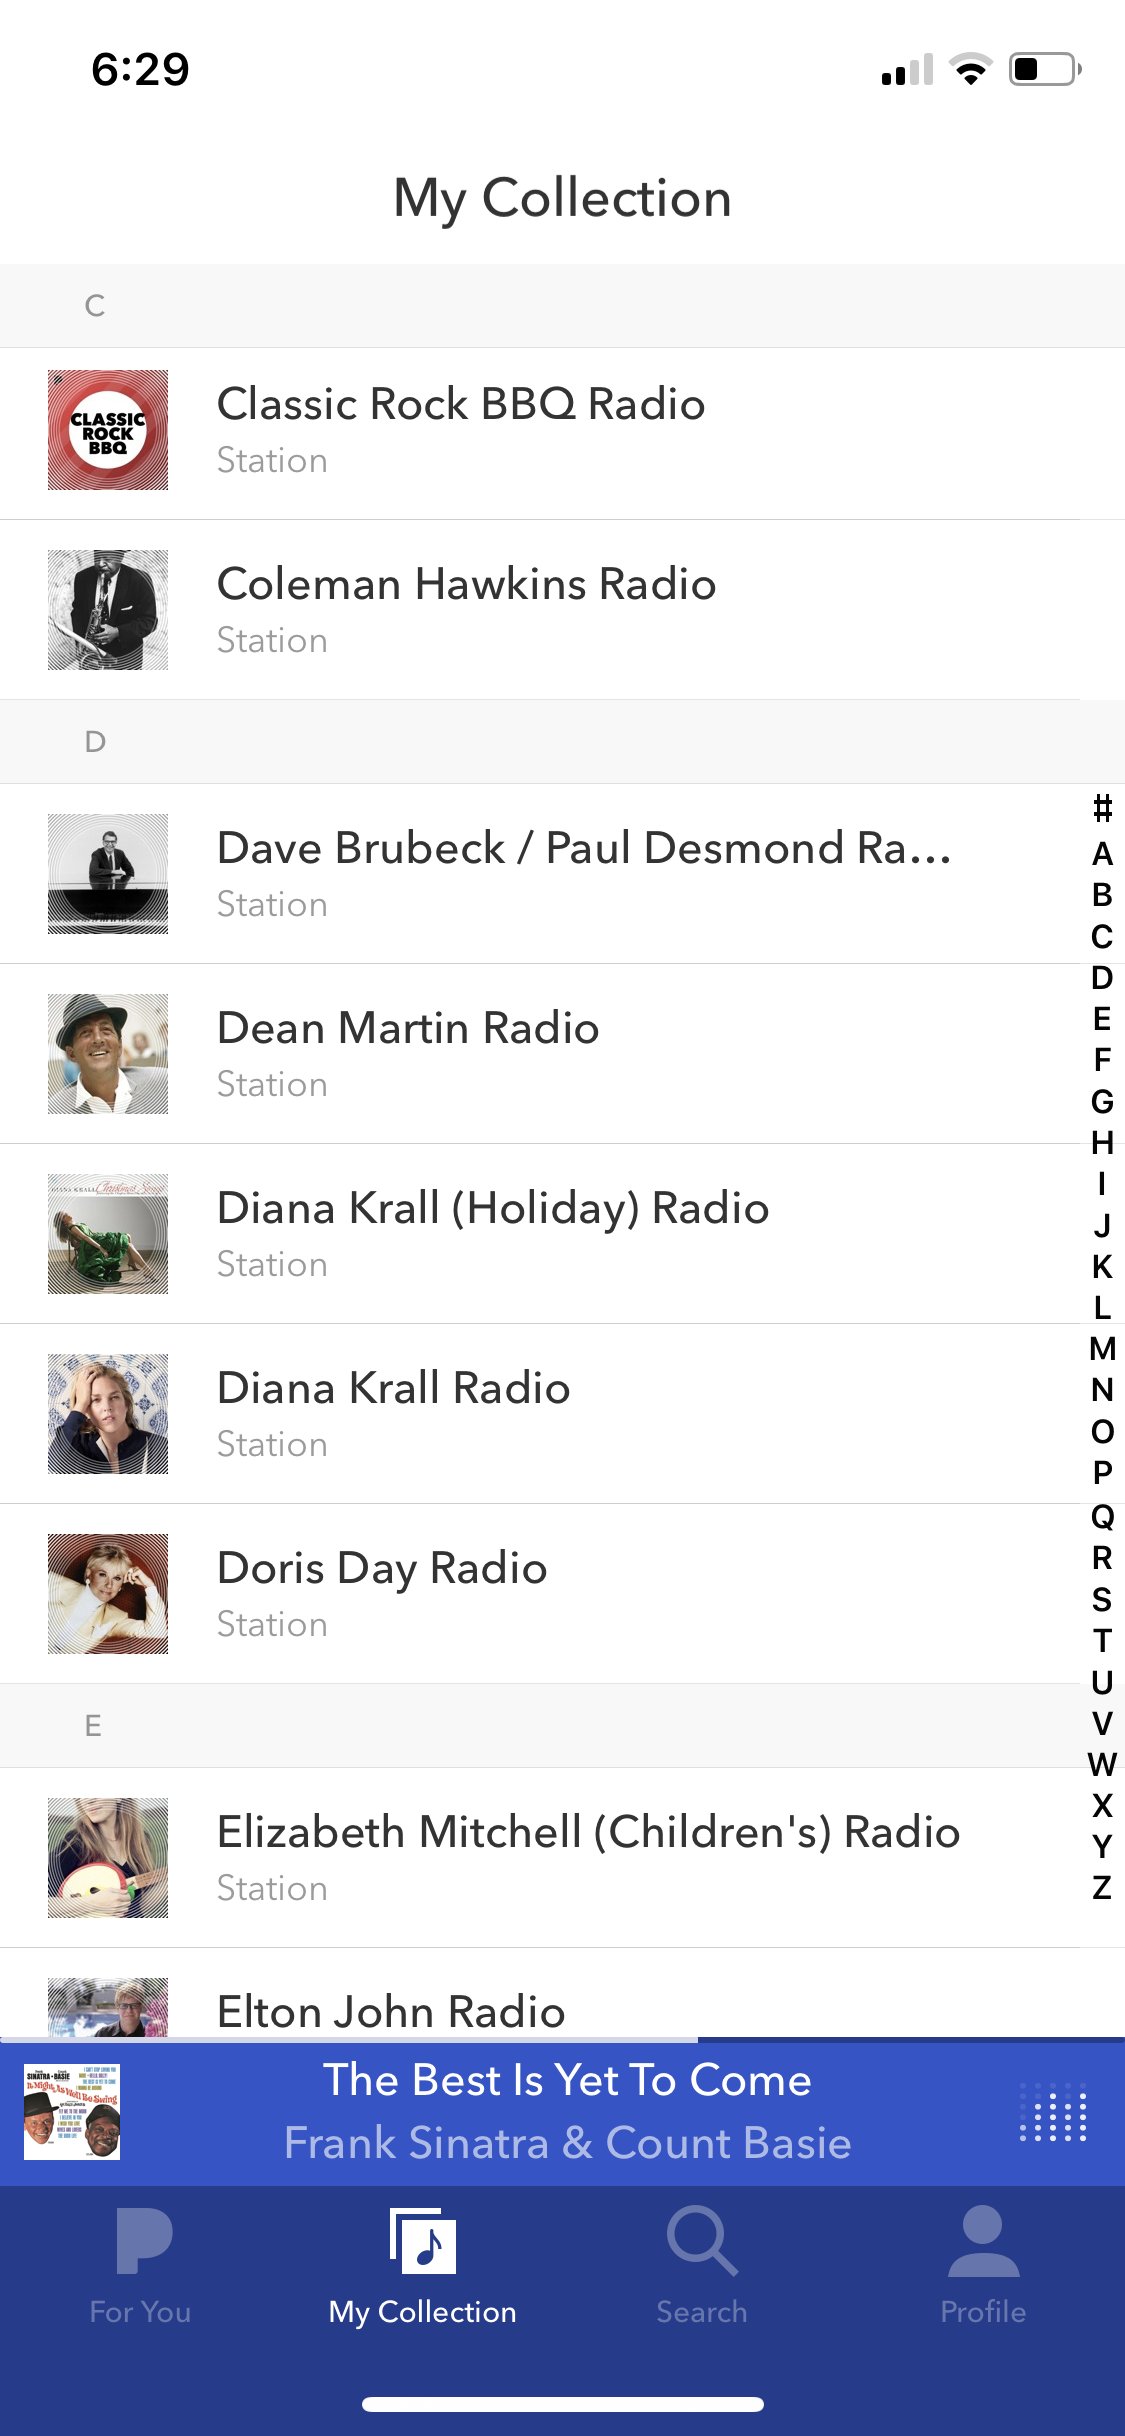Open now playing: The Best Is Yet To Come
The height and width of the screenshot is (2436, 1125).
pos(567,2112)
